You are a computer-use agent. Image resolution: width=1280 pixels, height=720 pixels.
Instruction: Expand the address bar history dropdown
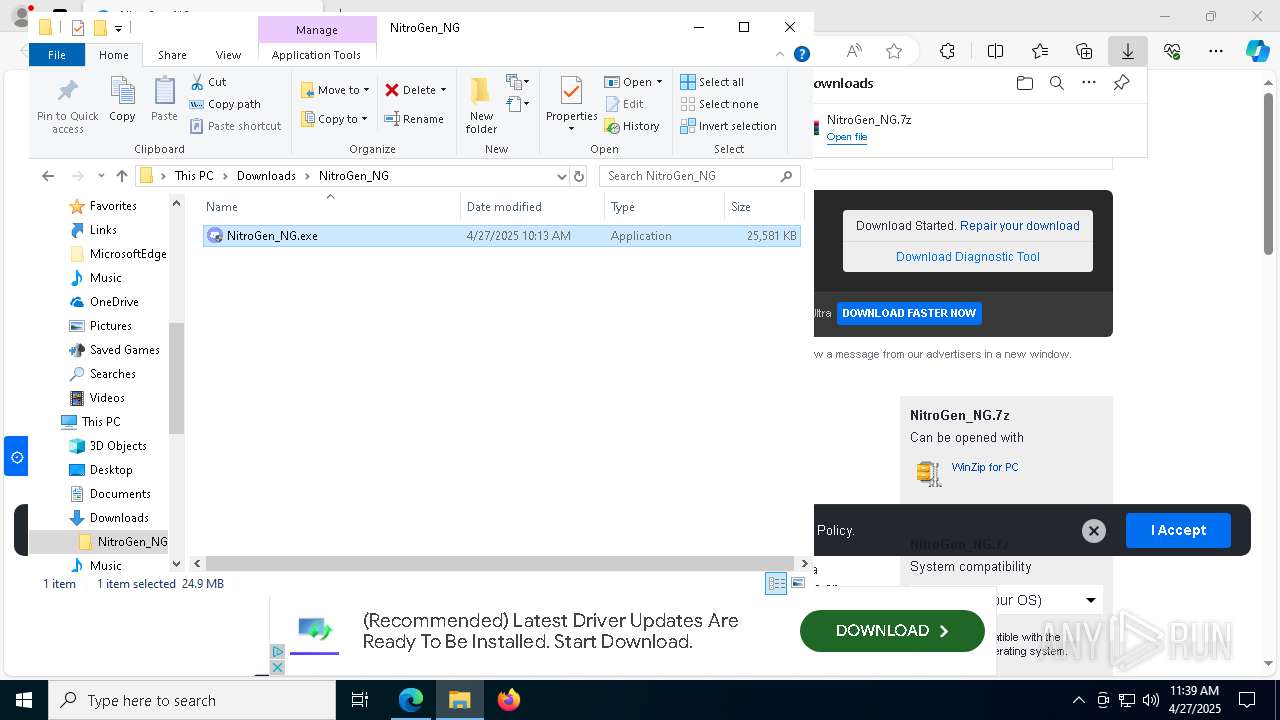click(561, 176)
